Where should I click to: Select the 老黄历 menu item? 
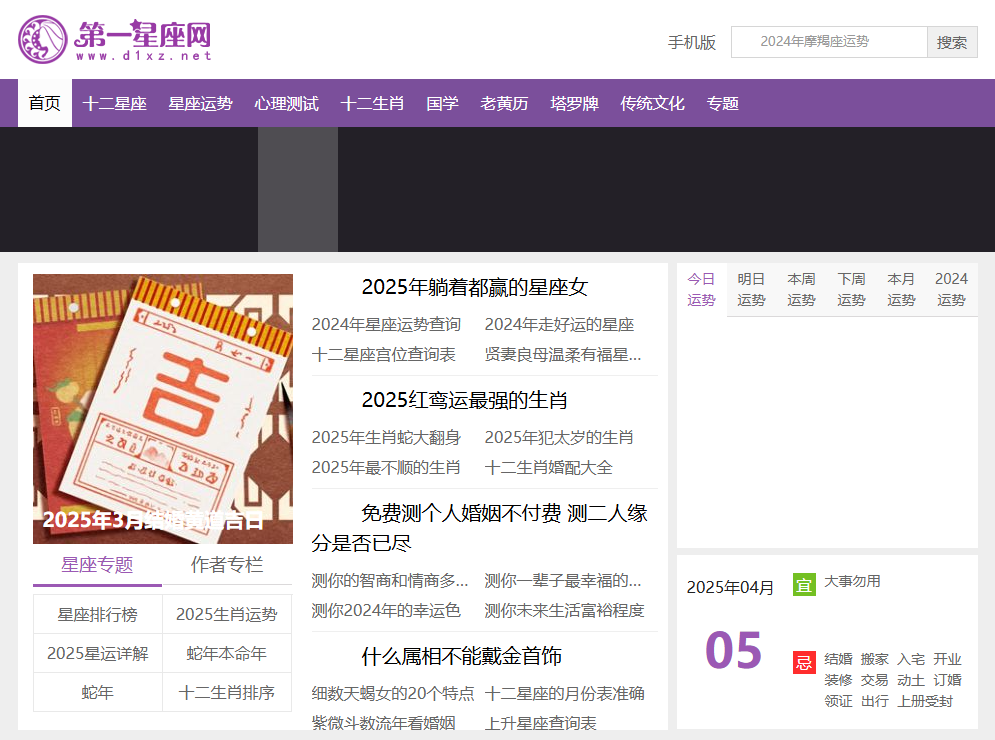504,103
